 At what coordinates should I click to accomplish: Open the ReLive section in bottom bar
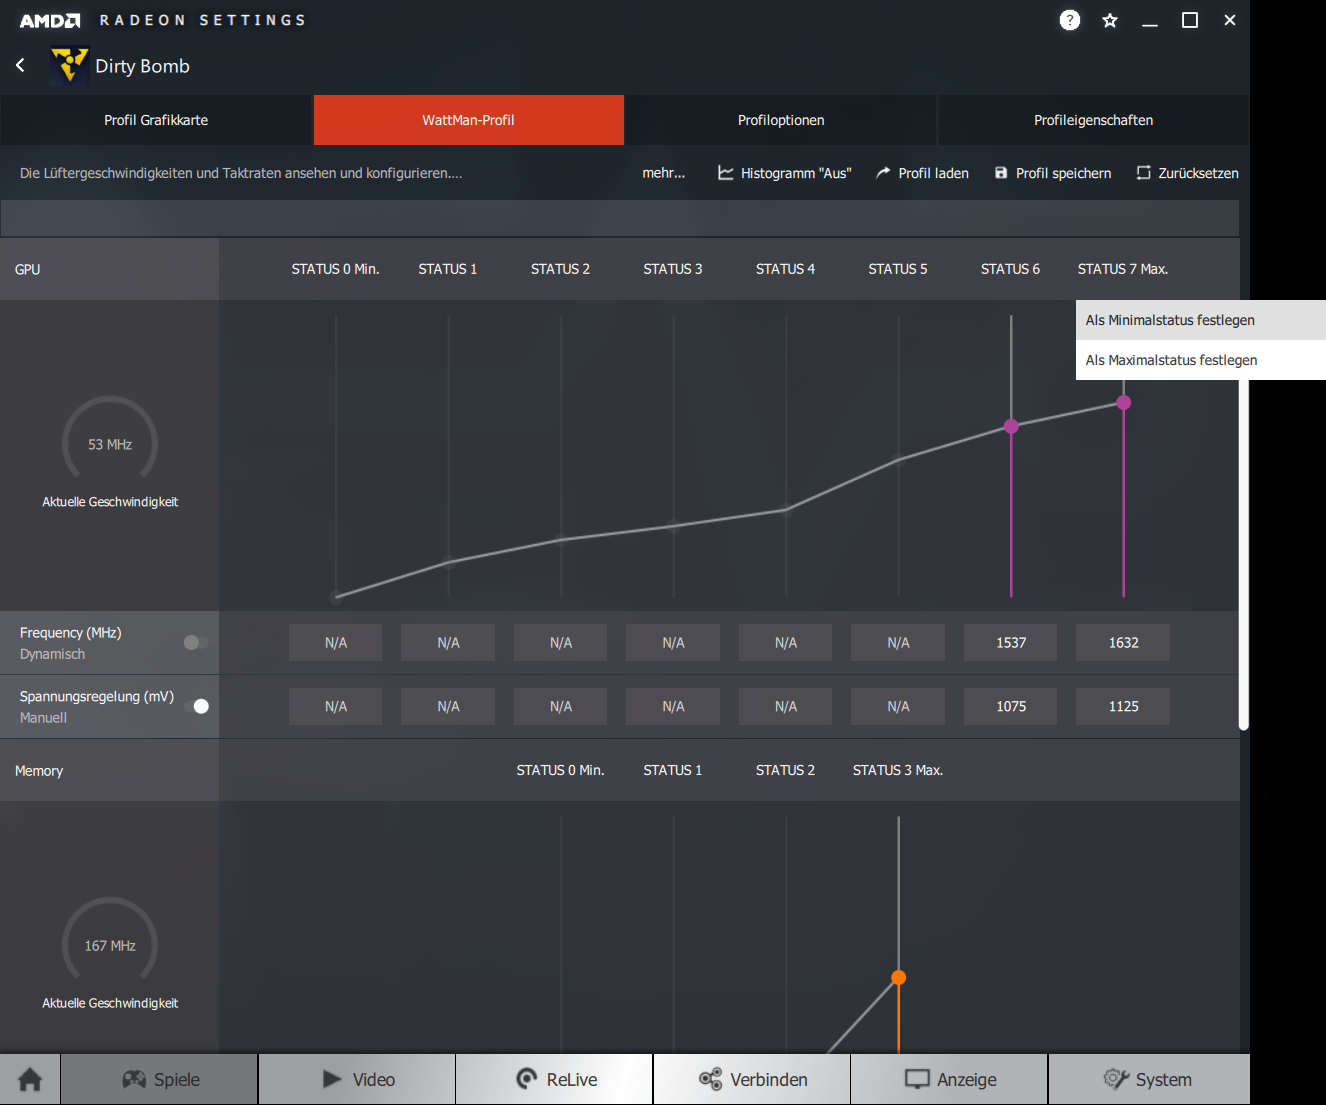click(x=555, y=1079)
